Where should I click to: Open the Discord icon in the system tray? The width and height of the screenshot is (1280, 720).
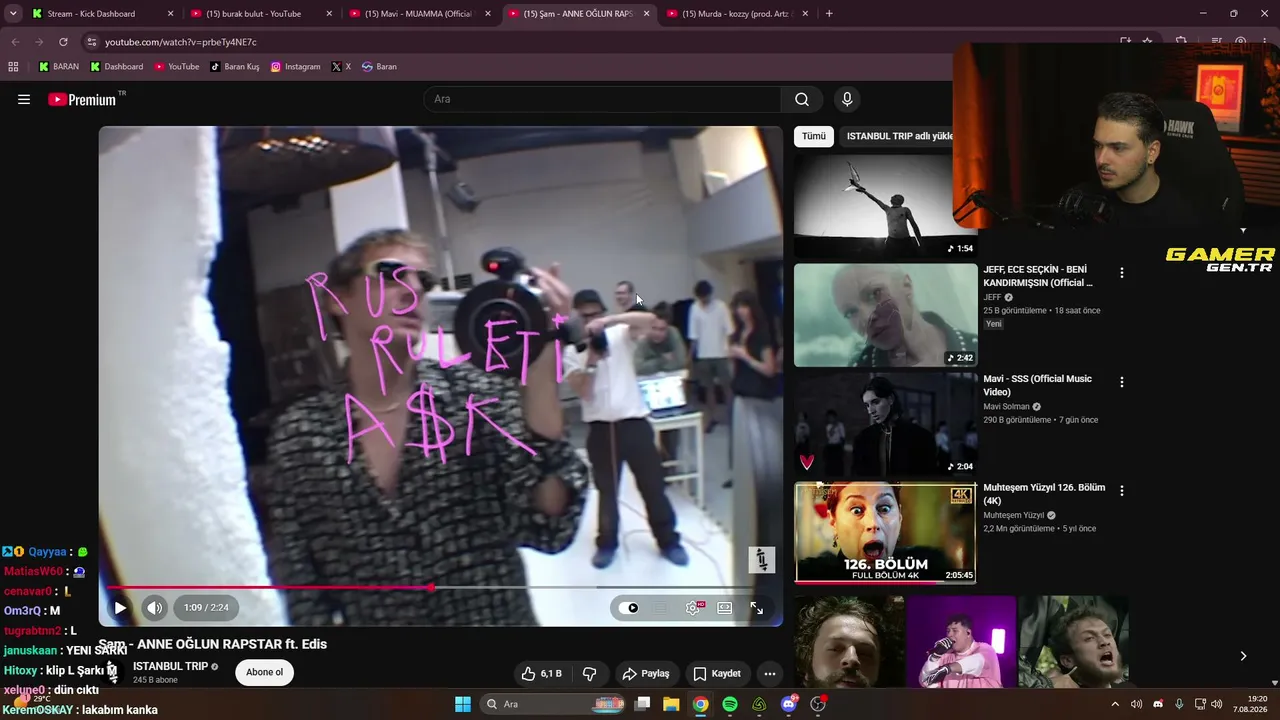pos(1158,704)
